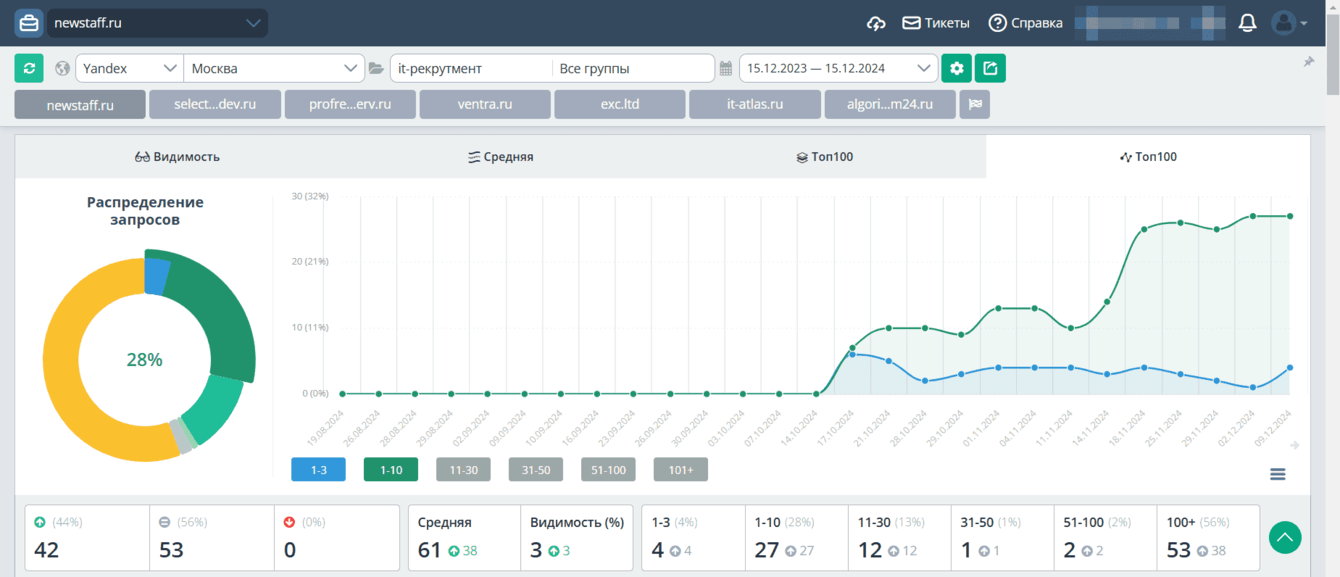Toggle the 1-3 series legend button
Image resolution: width=1340 pixels, height=577 pixels.
click(318, 469)
